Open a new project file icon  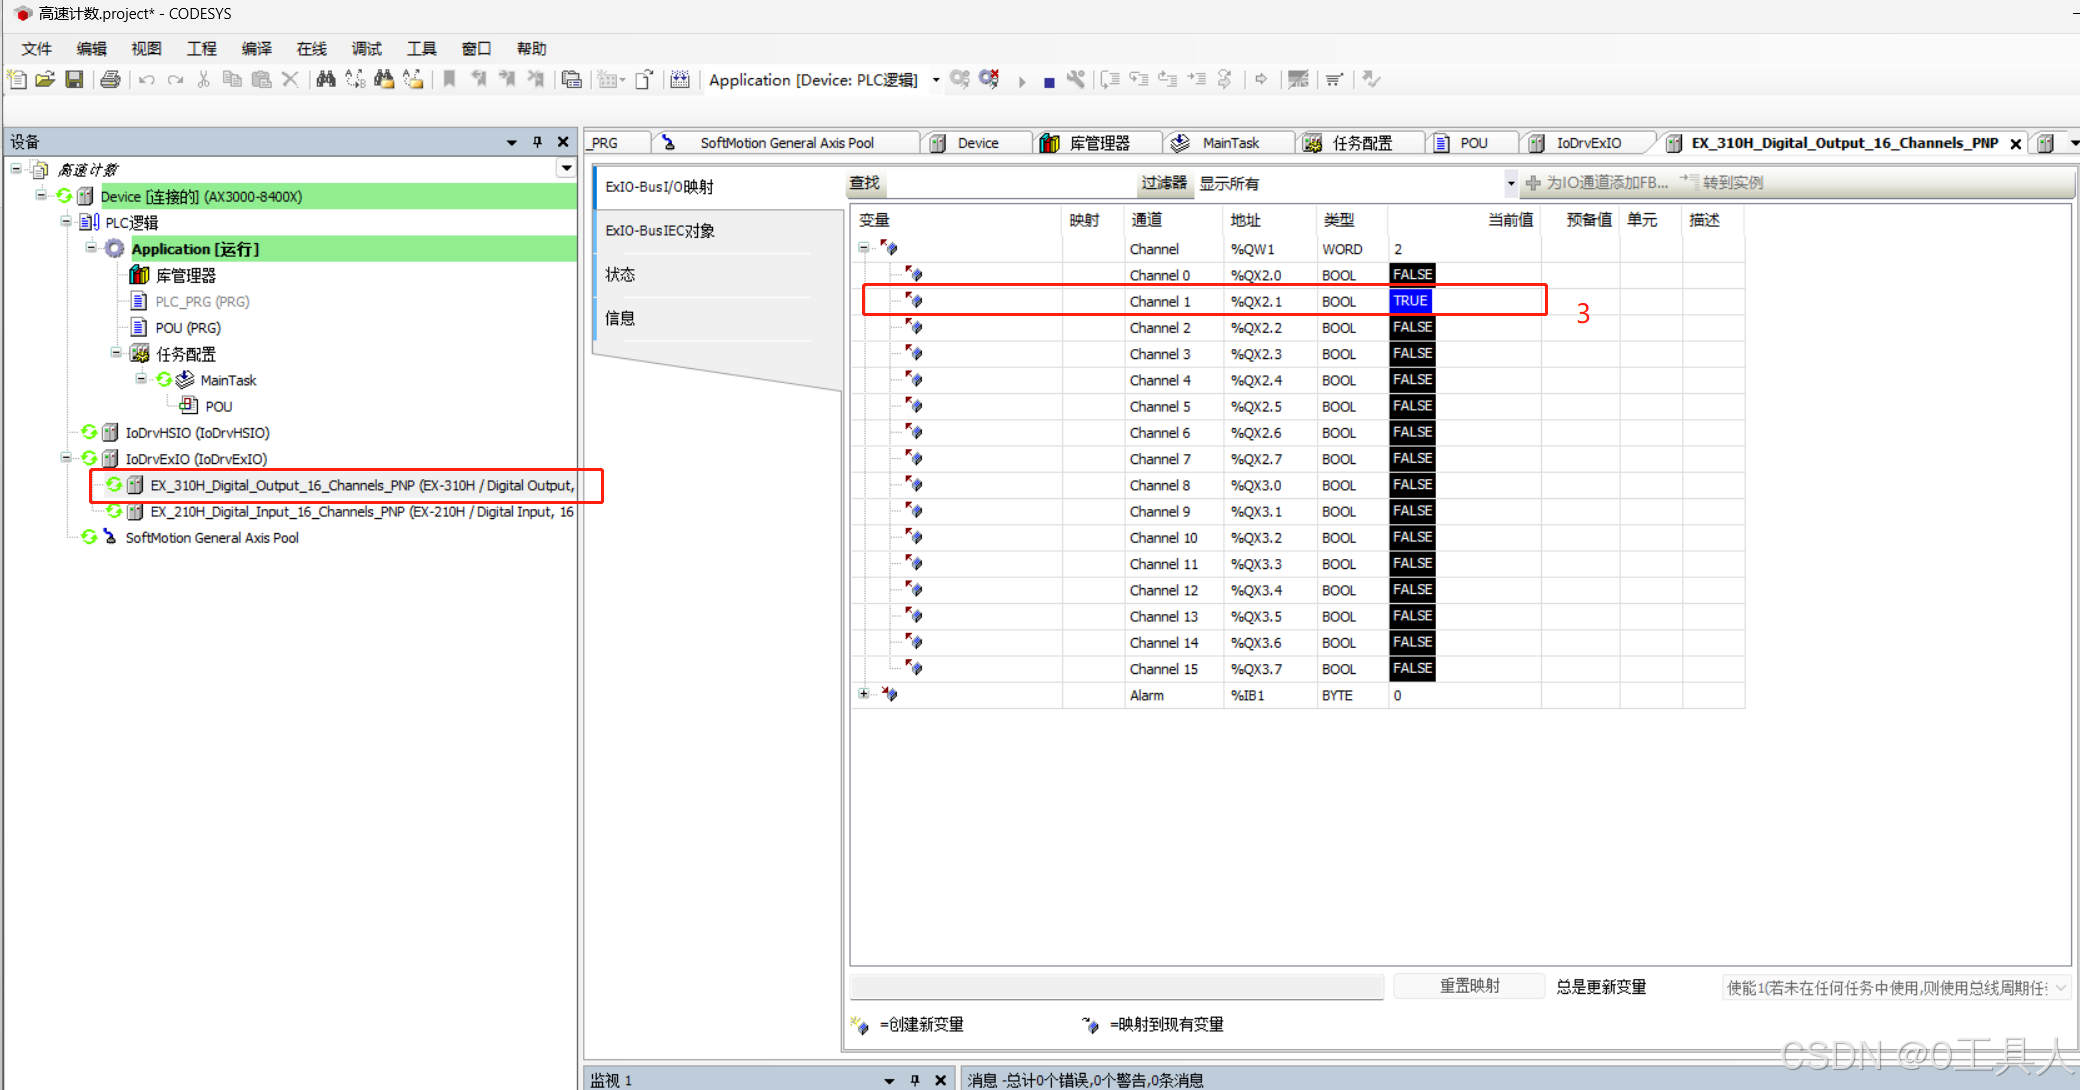[17, 79]
